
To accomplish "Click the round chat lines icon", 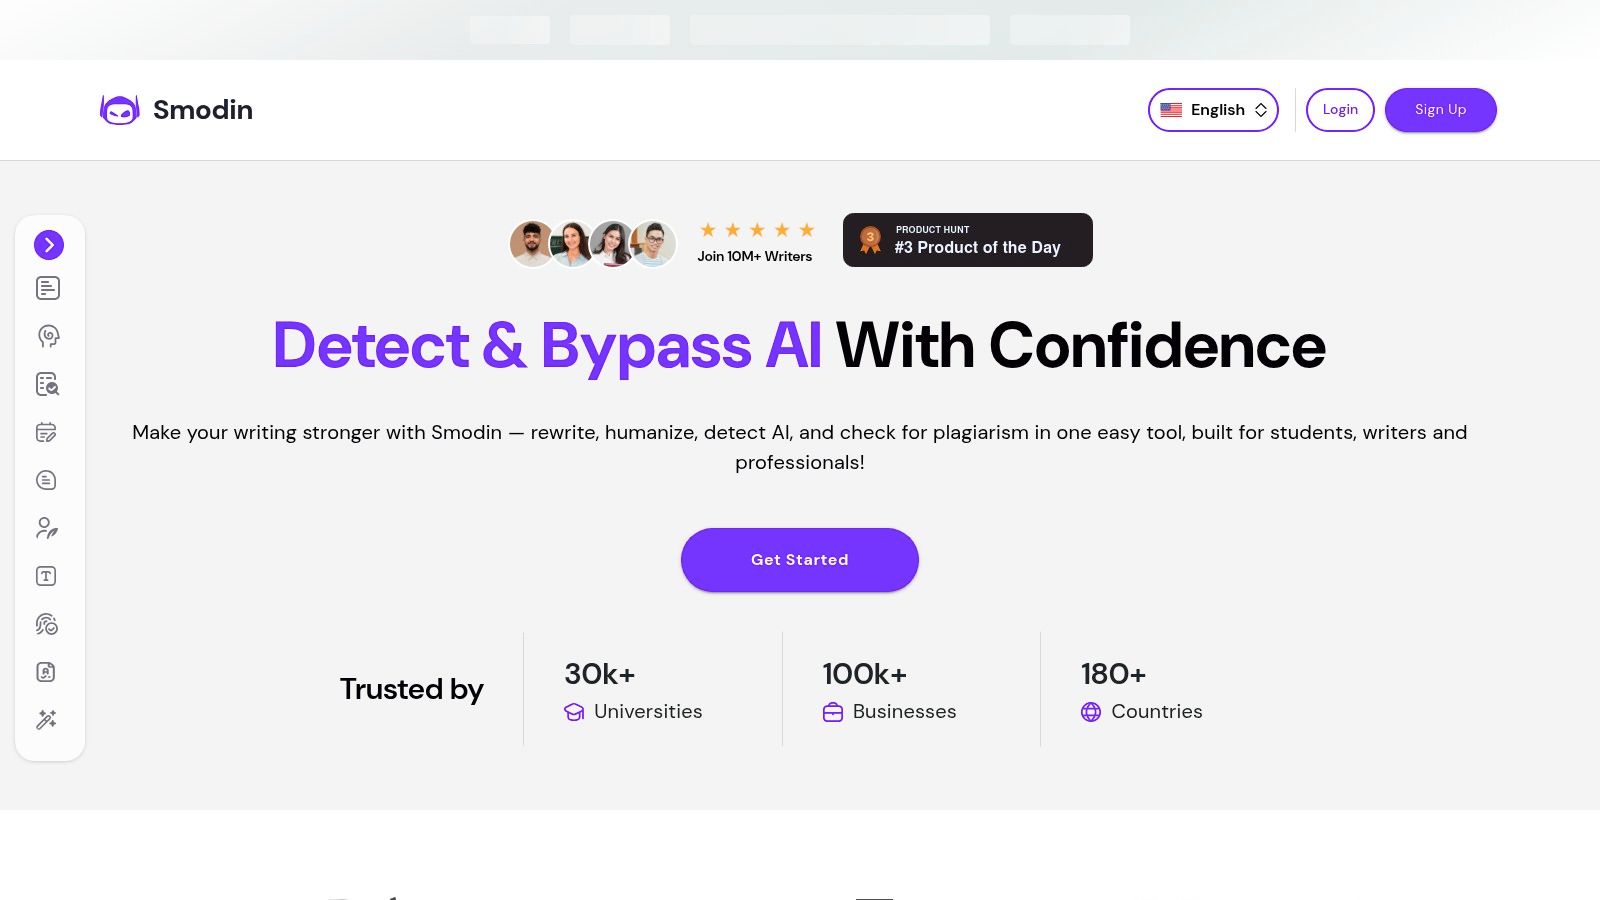I will [47, 480].
